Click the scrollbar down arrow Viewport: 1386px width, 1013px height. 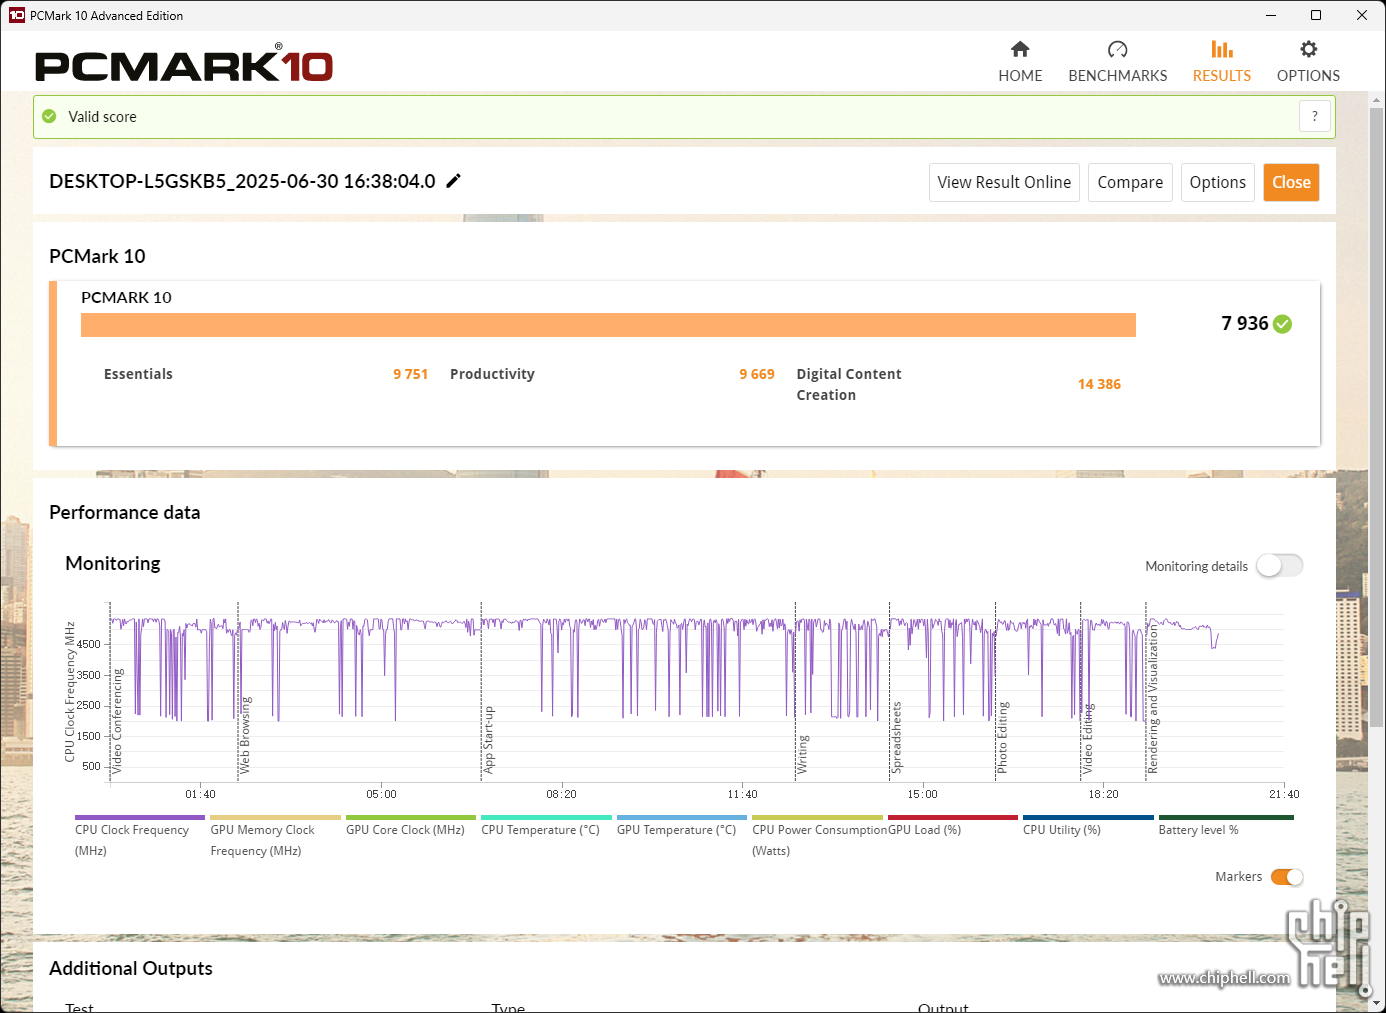pos(1377,1002)
